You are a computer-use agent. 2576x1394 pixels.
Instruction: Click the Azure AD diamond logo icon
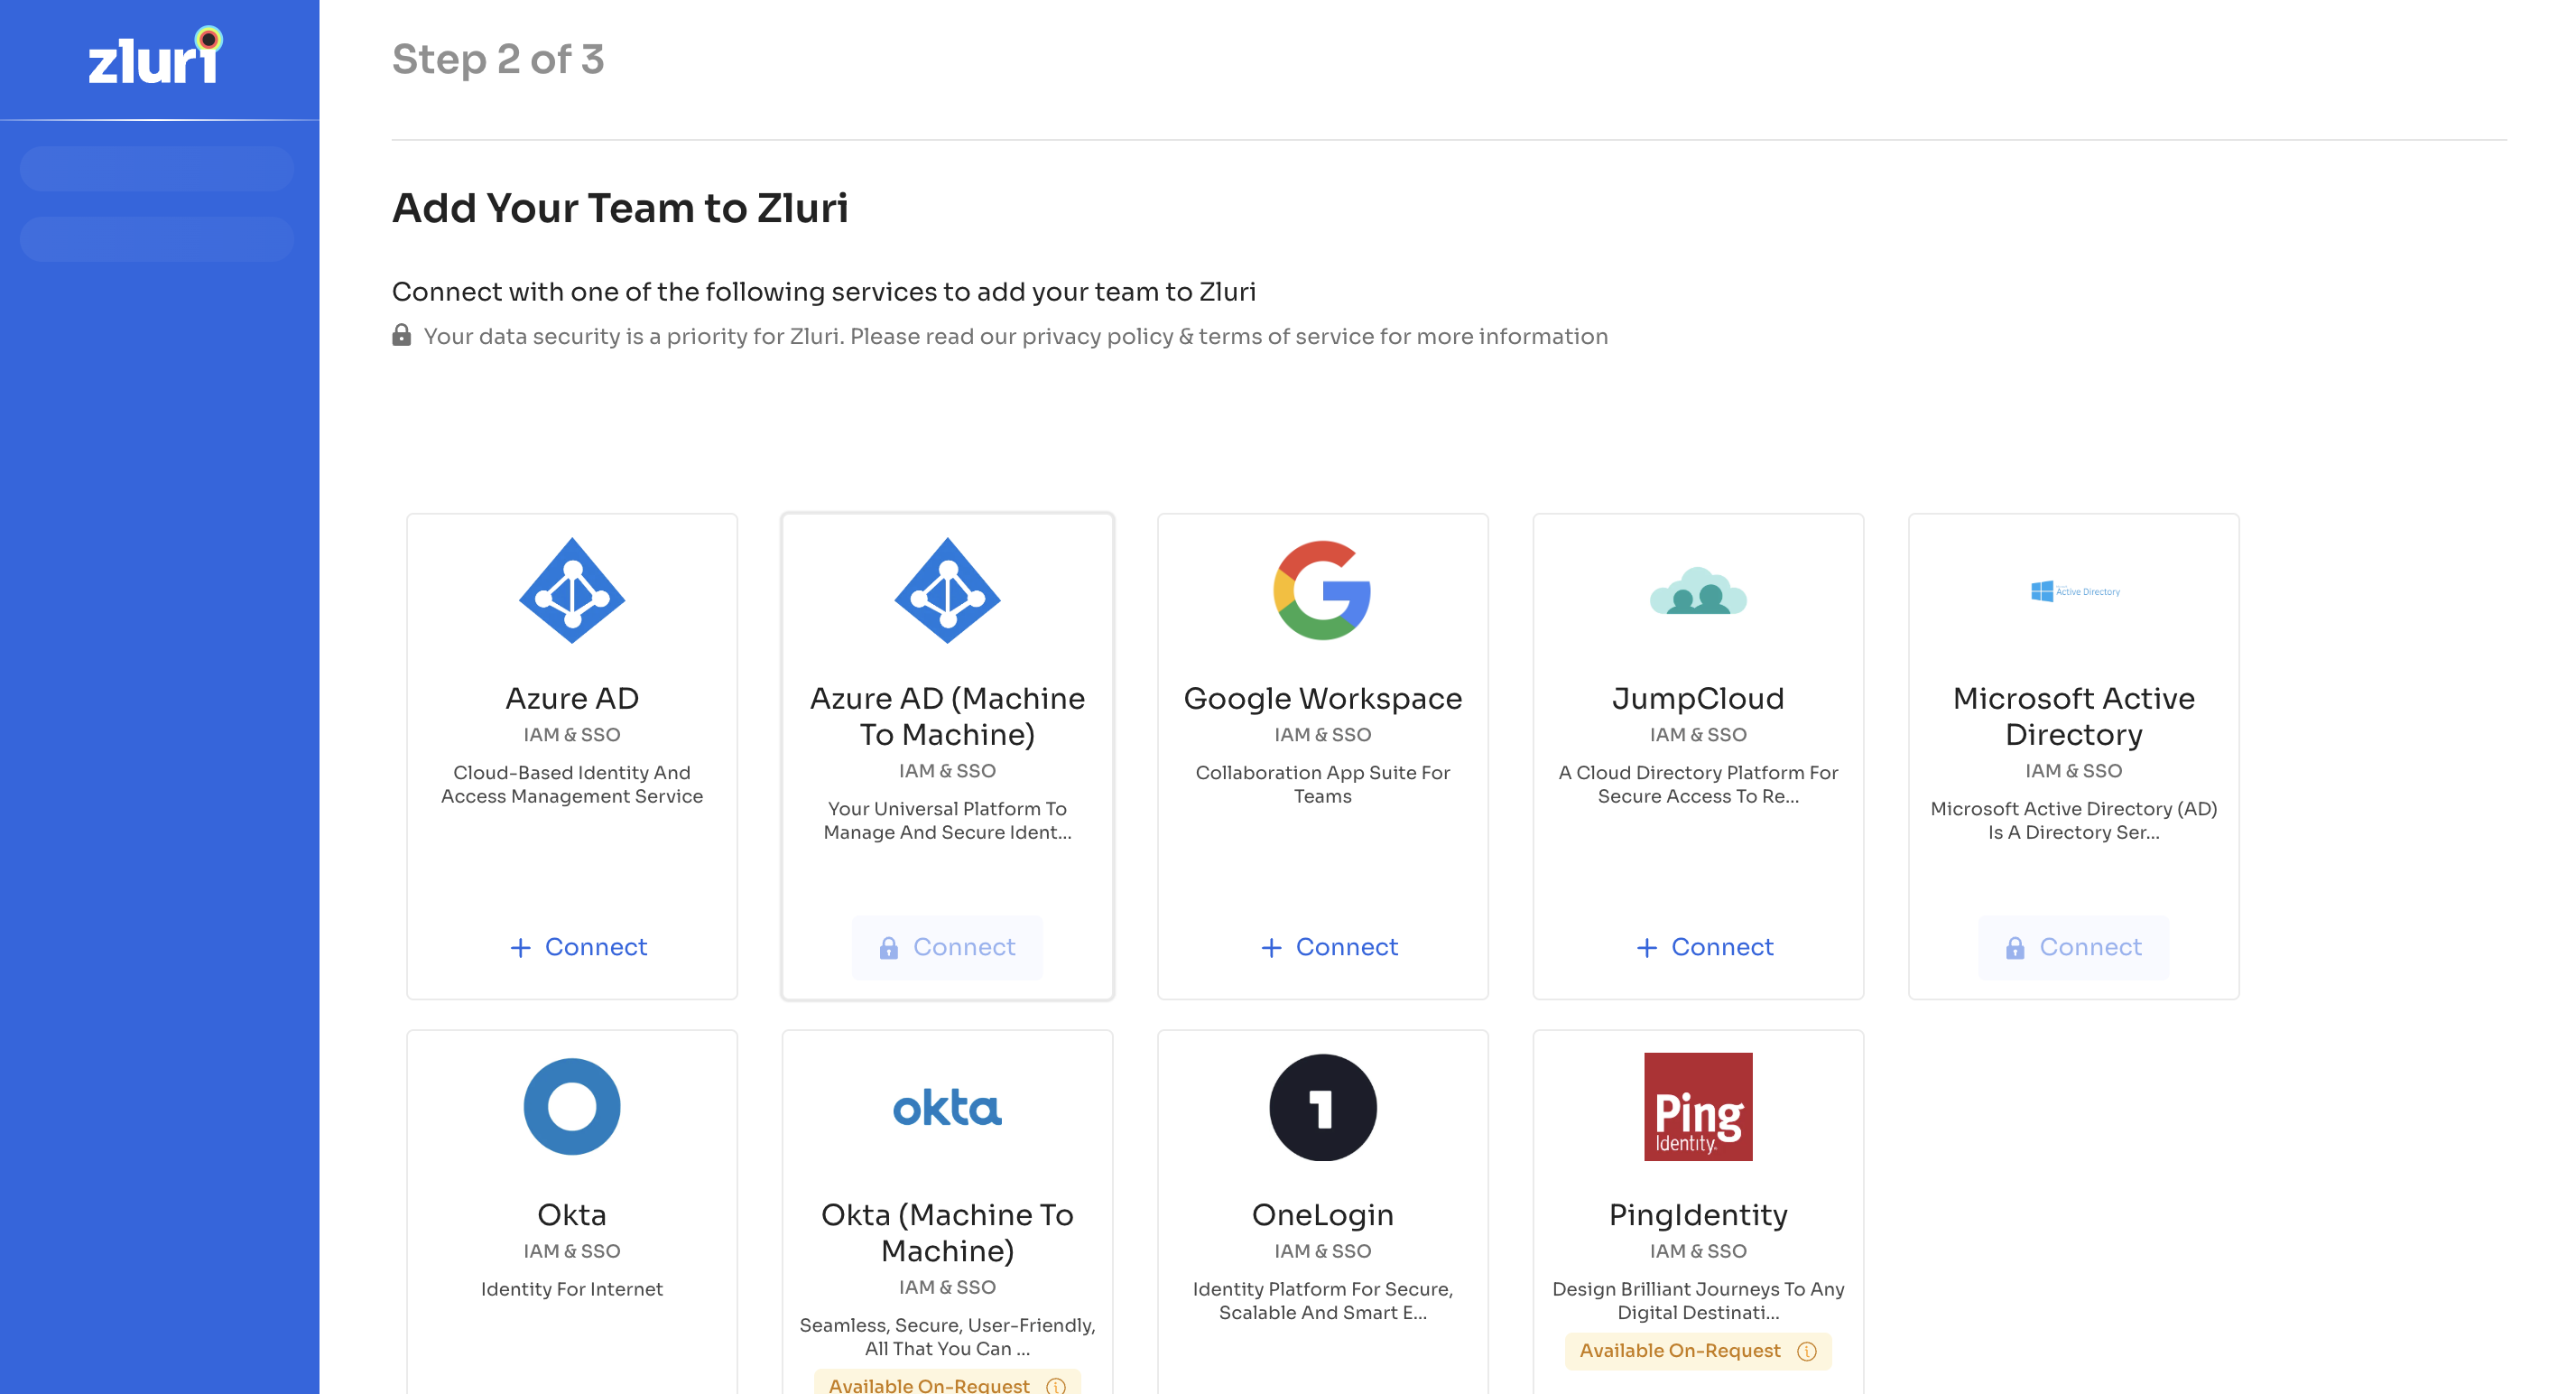pyautogui.click(x=571, y=590)
